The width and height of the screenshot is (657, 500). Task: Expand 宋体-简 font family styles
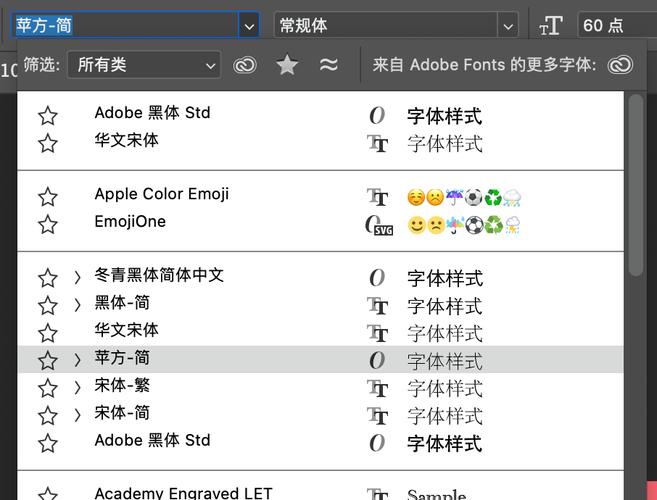[x=77, y=415]
